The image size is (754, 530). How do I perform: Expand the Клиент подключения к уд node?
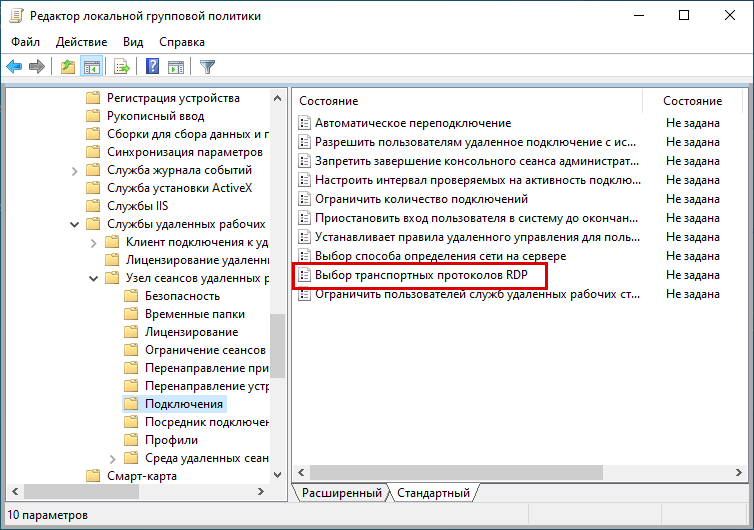point(93,243)
